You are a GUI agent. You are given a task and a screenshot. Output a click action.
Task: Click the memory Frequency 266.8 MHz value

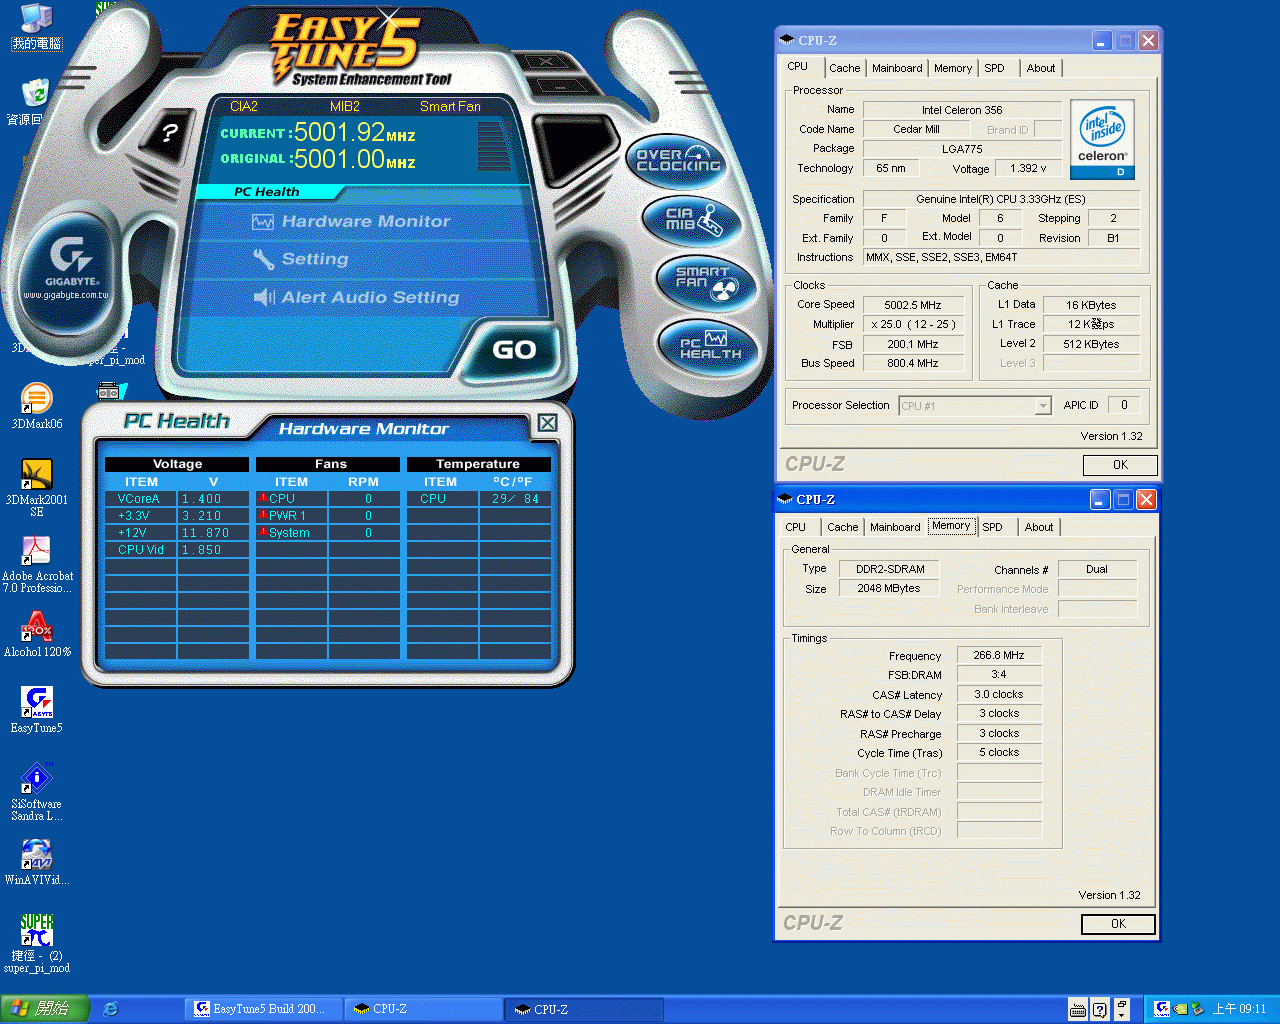point(999,655)
